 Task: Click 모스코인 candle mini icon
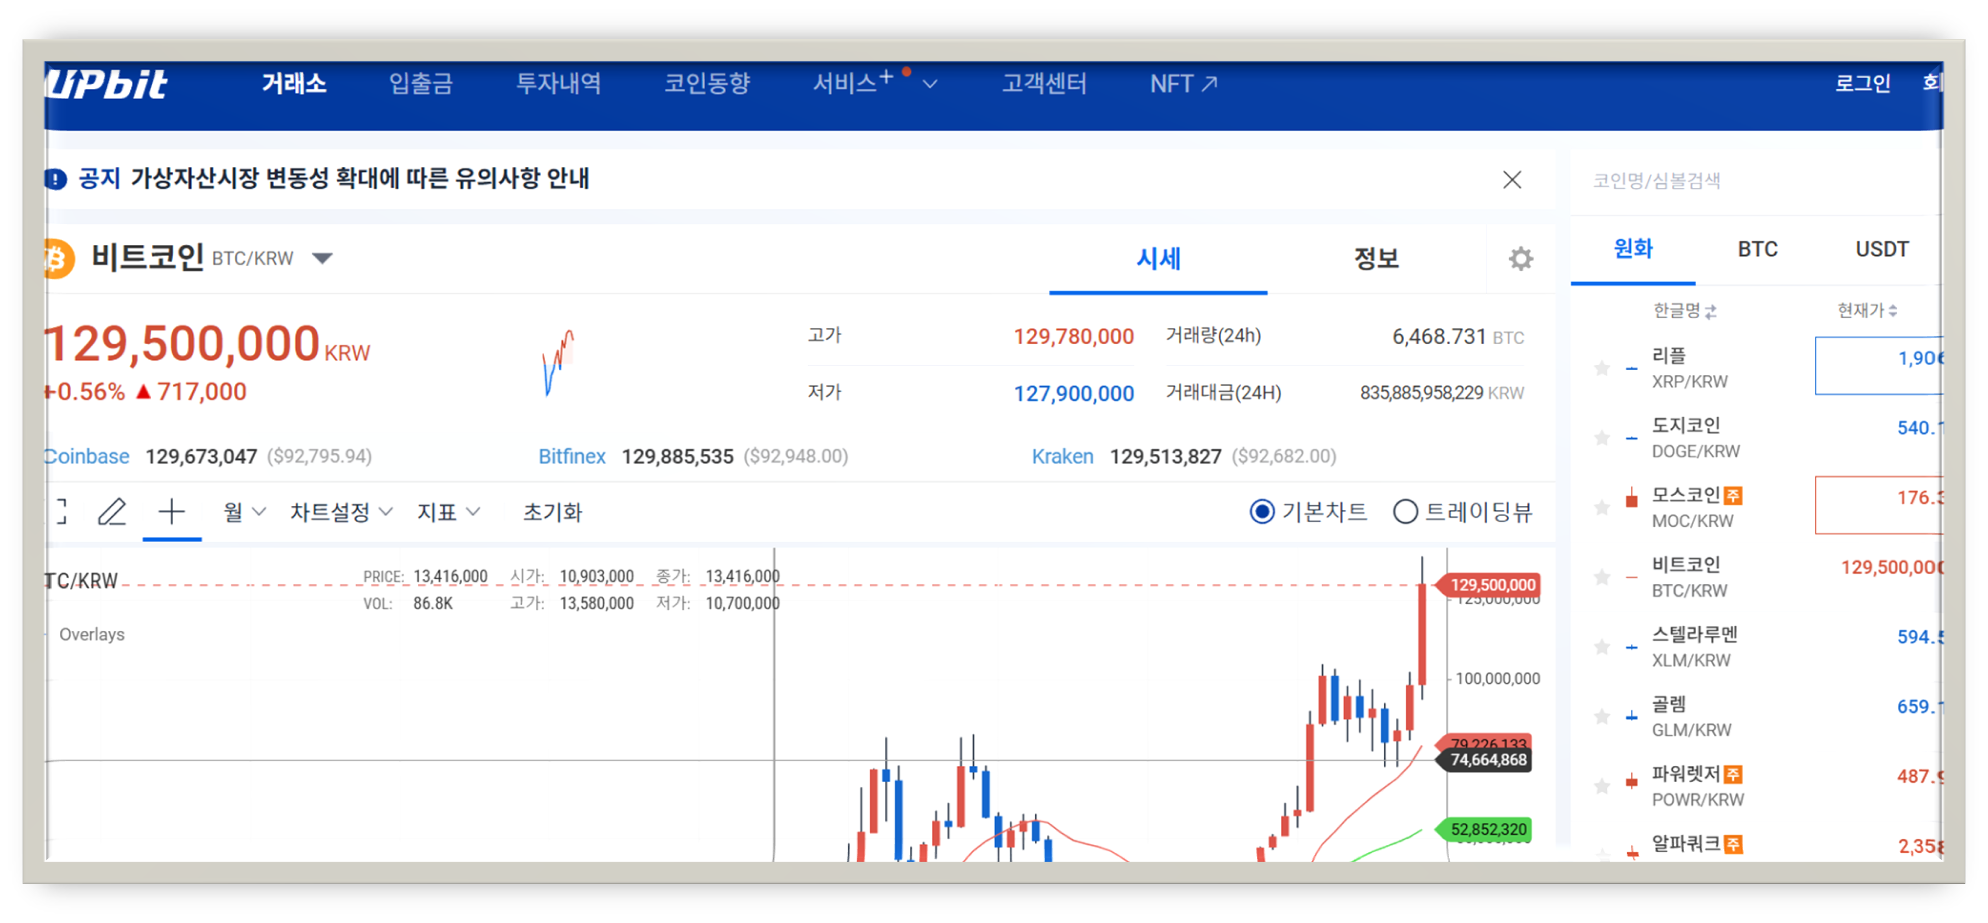coord(1631,498)
